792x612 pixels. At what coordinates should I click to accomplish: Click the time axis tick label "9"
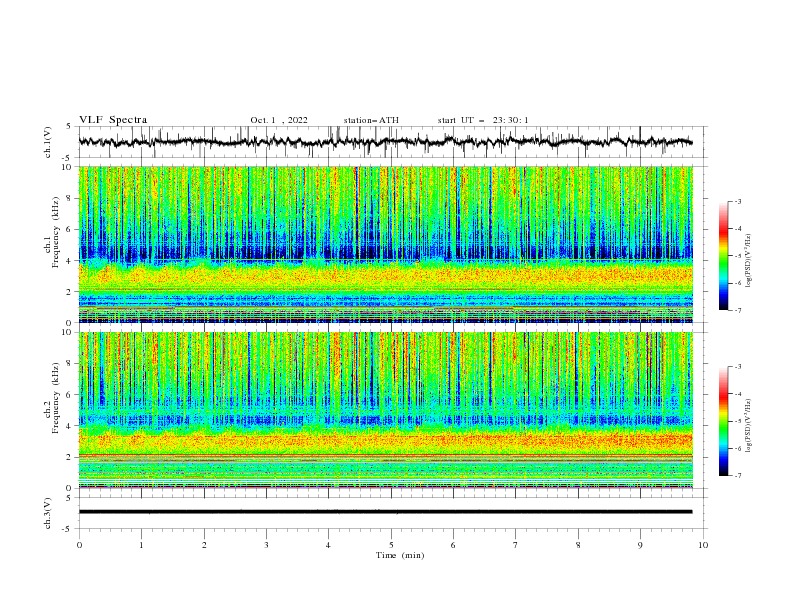pos(640,545)
